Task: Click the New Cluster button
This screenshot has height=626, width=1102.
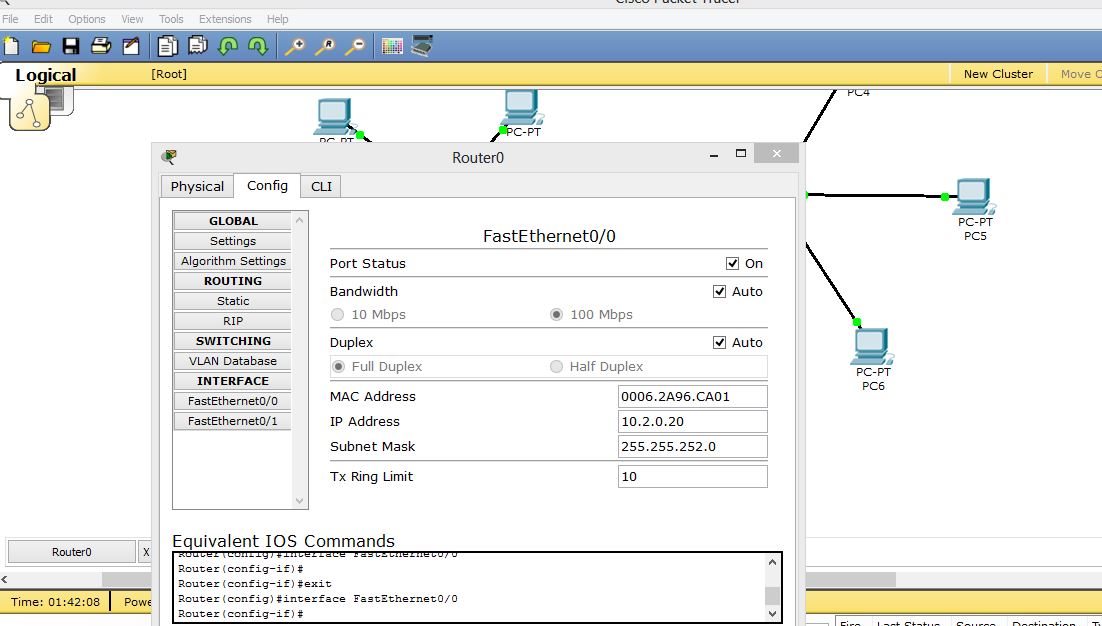Action: 998,74
